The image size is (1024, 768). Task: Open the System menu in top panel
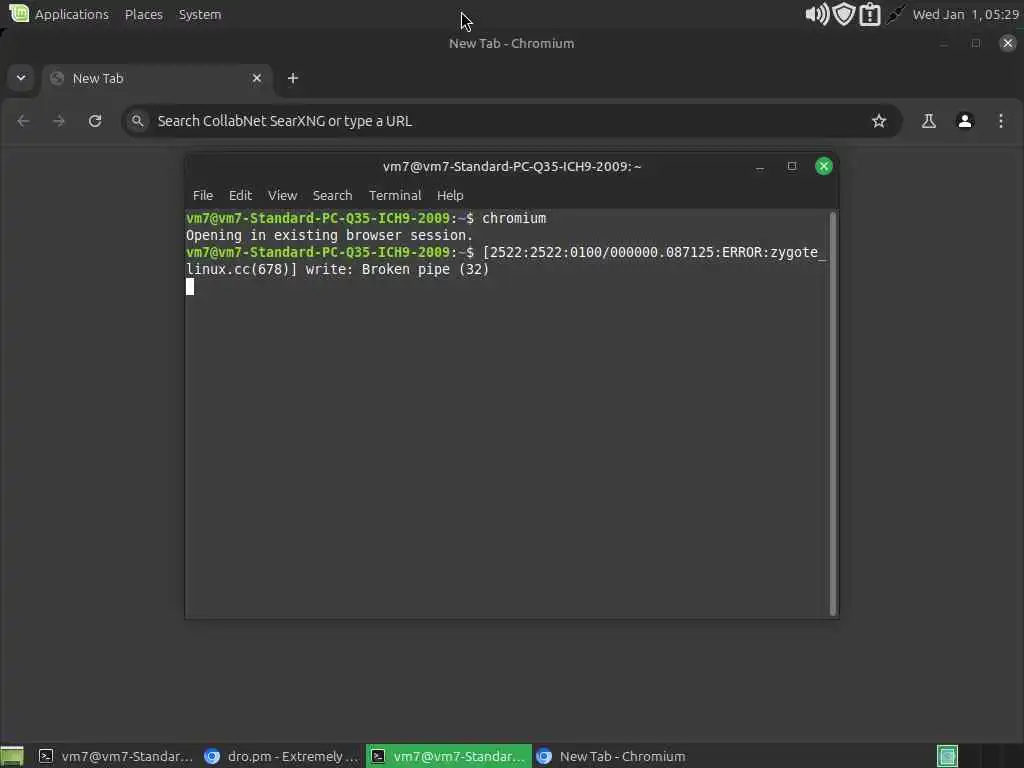coord(200,14)
